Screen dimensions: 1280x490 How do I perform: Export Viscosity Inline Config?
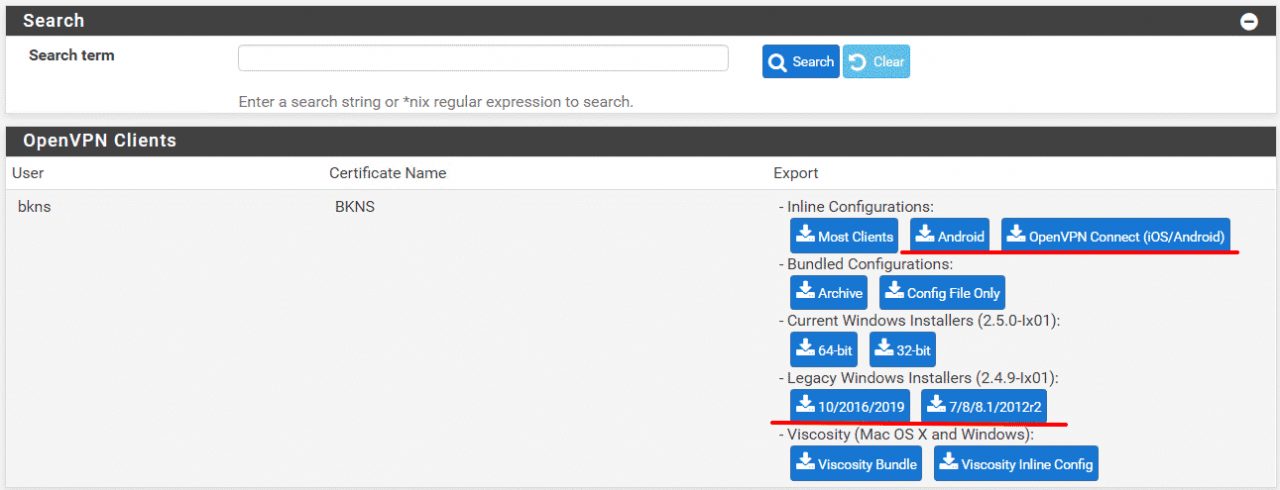tap(1016, 464)
